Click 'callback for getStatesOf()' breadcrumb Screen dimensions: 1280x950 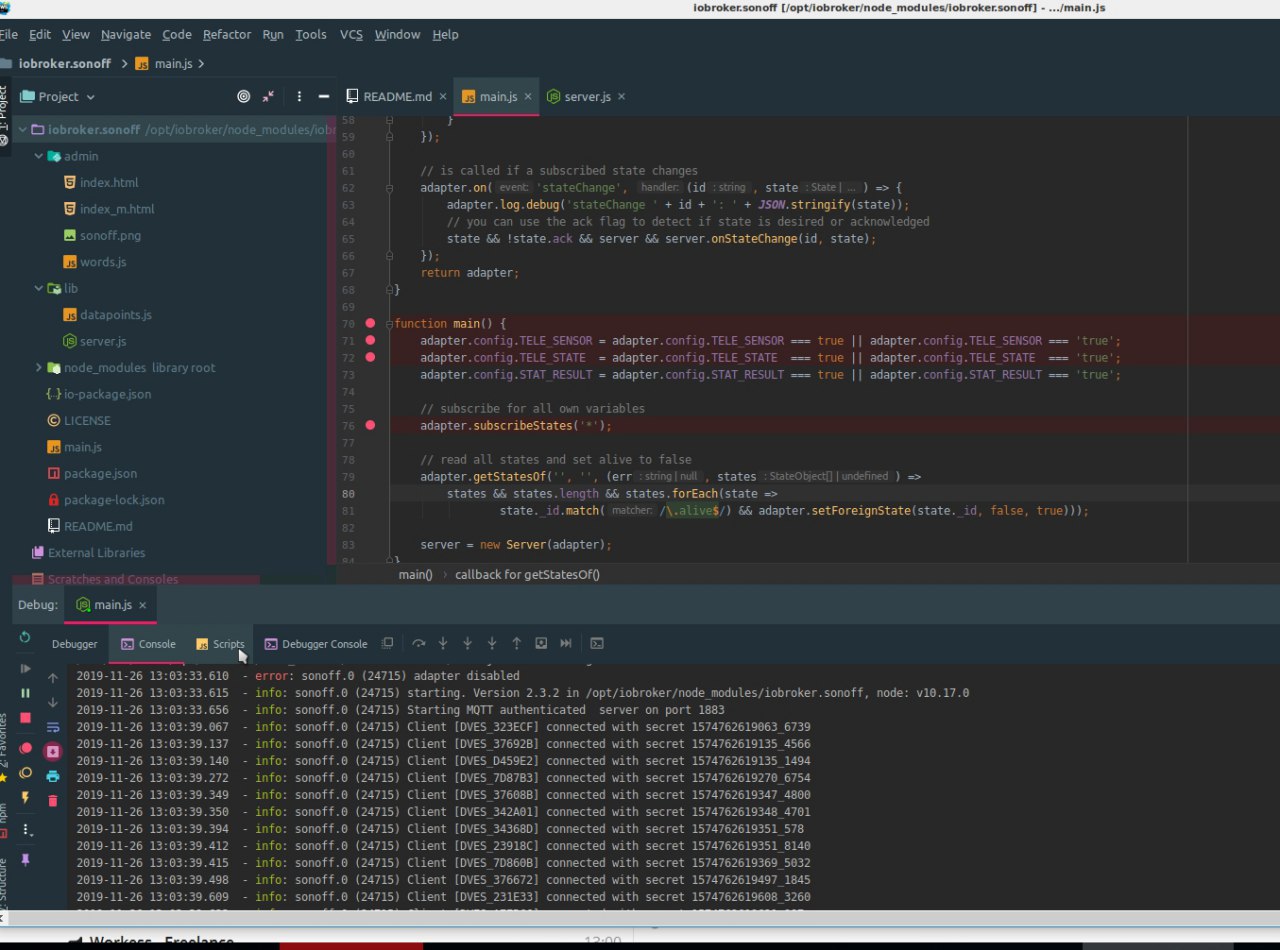527,574
